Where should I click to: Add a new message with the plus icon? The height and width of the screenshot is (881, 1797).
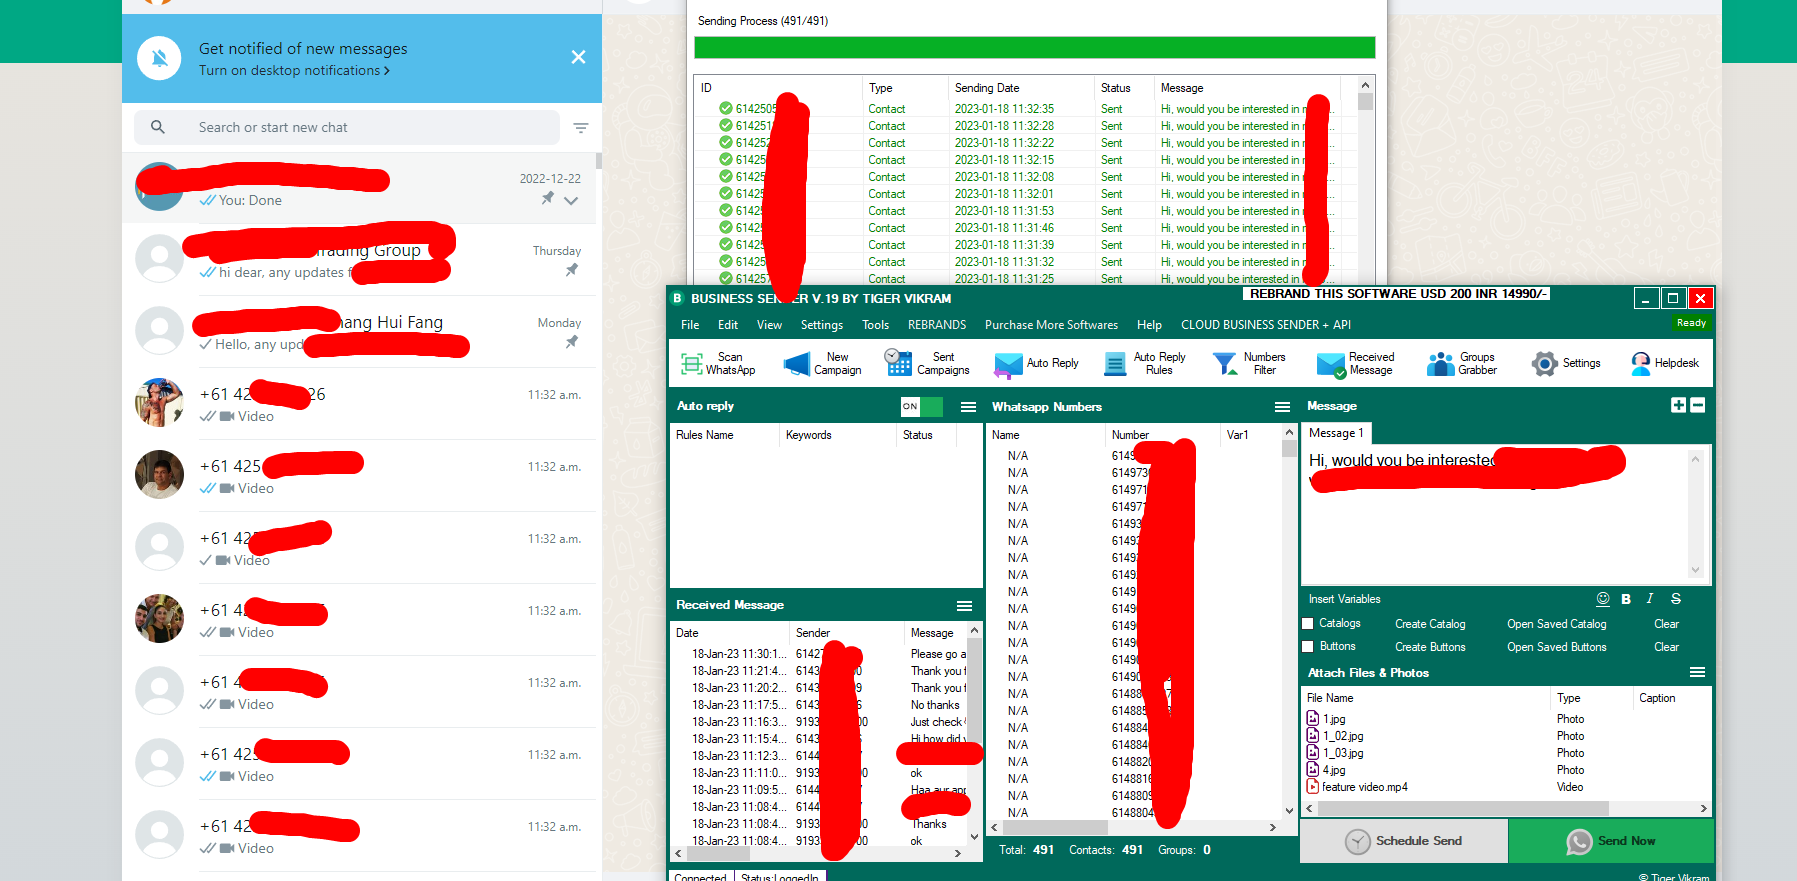[x=1678, y=405]
